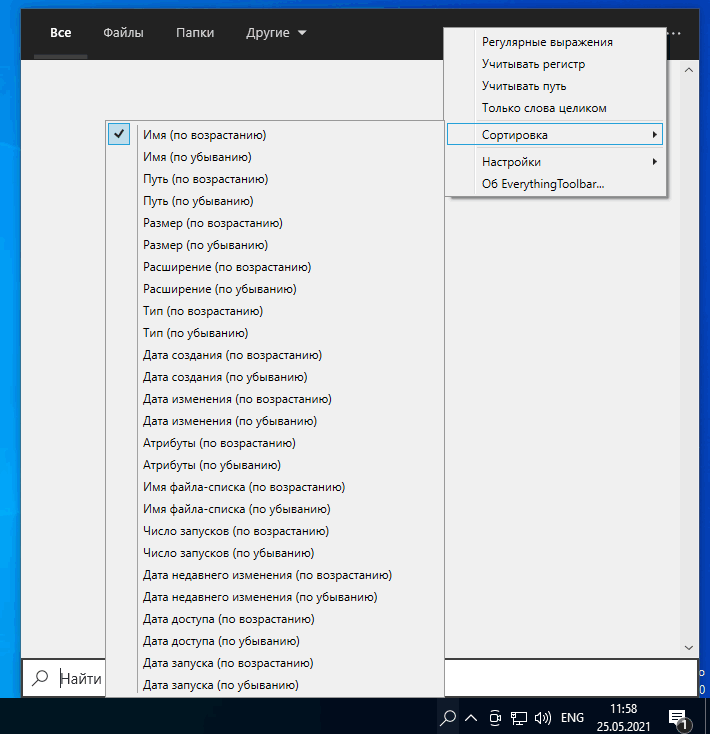Select Имя файла-списка (по убыванию) sort
This screenshot has width=710, height=734.
point(275,509)
